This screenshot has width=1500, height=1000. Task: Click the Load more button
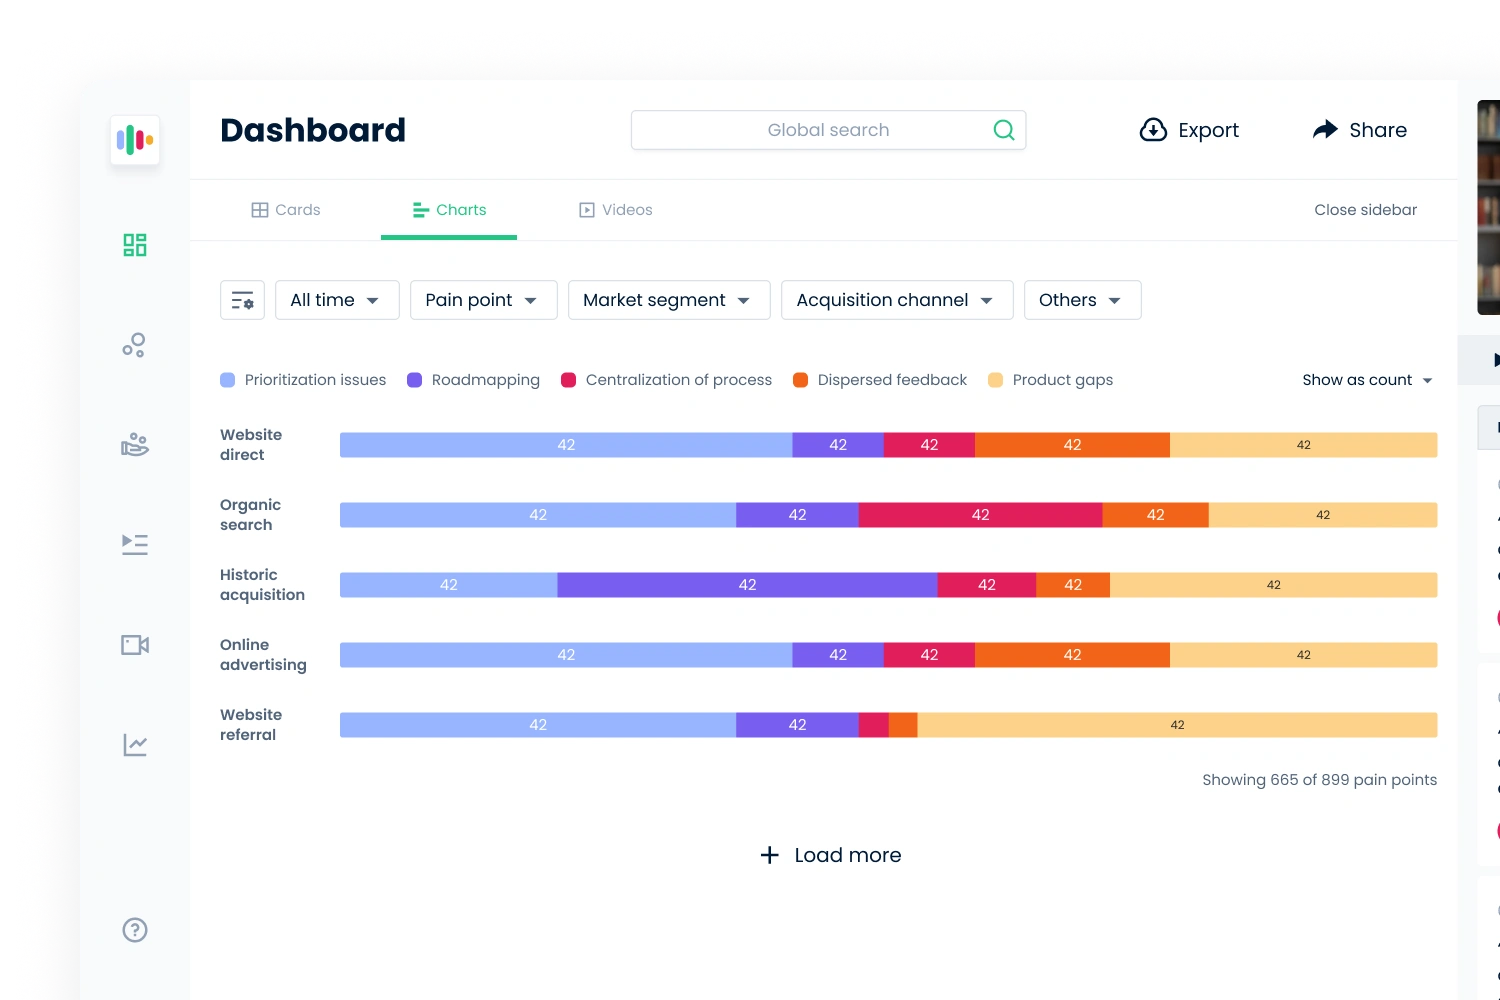pos(831,855)
